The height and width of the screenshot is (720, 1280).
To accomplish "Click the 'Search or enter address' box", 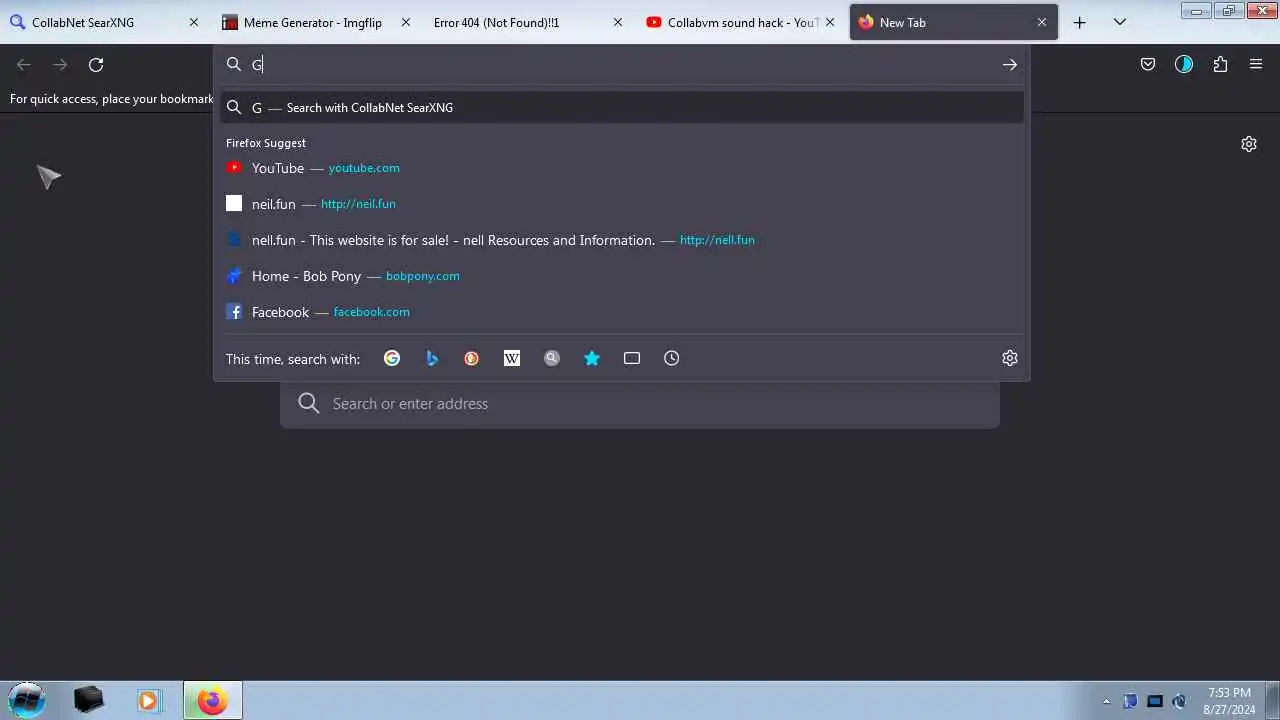I will pos(640,403).
